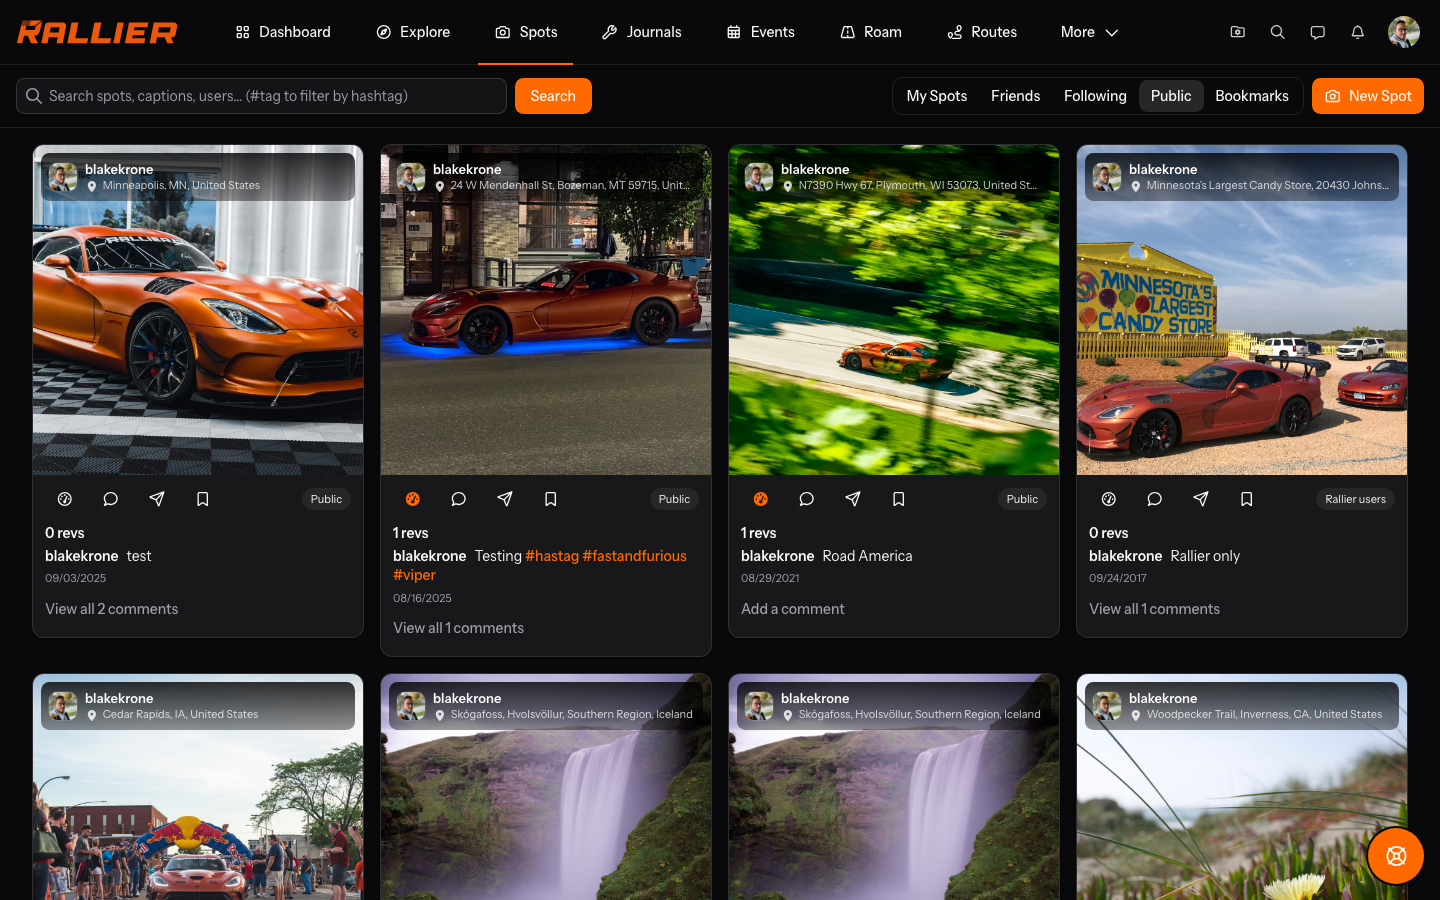Switch to the My Spots filter tab
The image size is (1440, 900).
(937, 96)
